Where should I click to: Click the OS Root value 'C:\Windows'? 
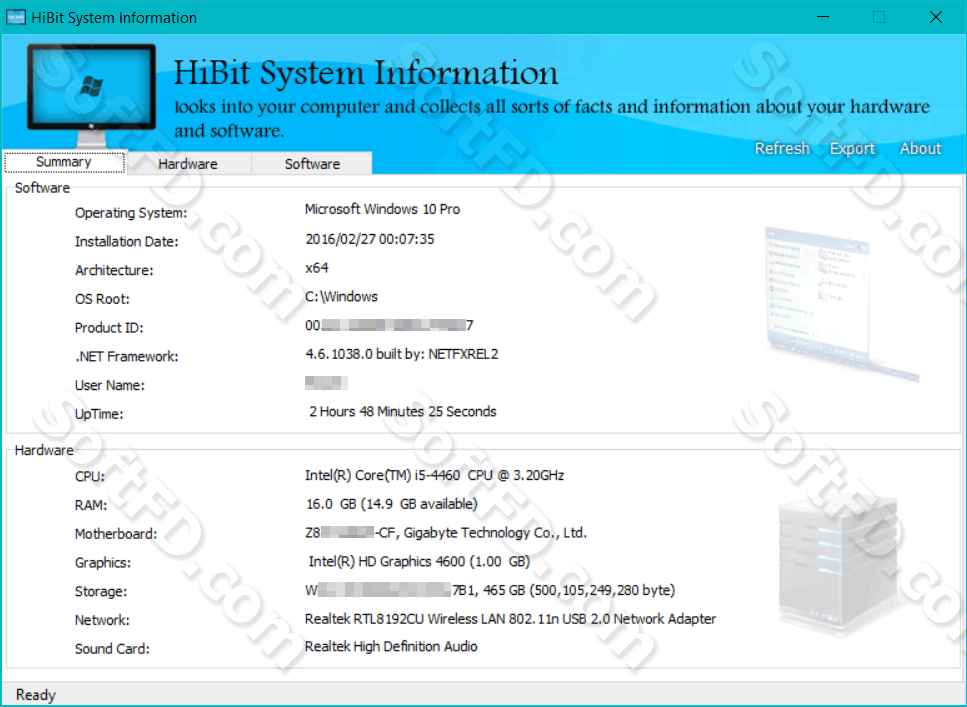(x=341, y=297)
